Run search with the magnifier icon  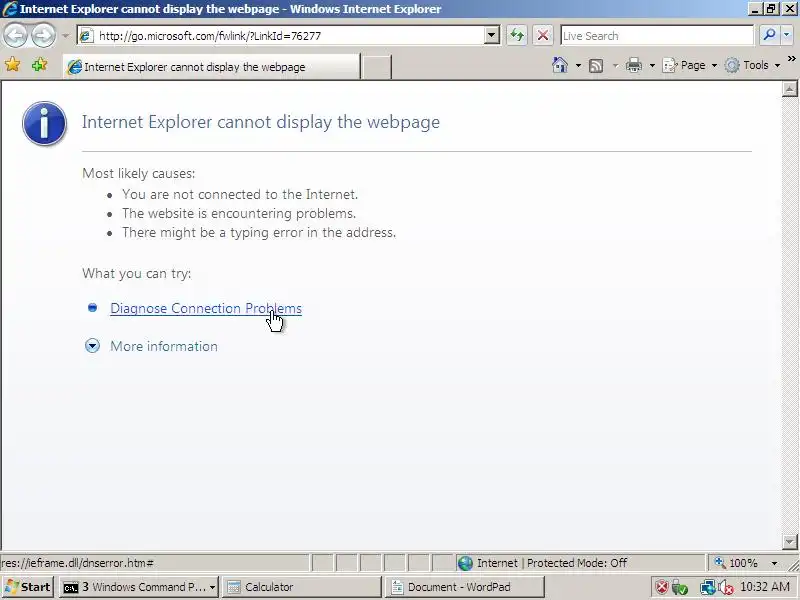769,35
